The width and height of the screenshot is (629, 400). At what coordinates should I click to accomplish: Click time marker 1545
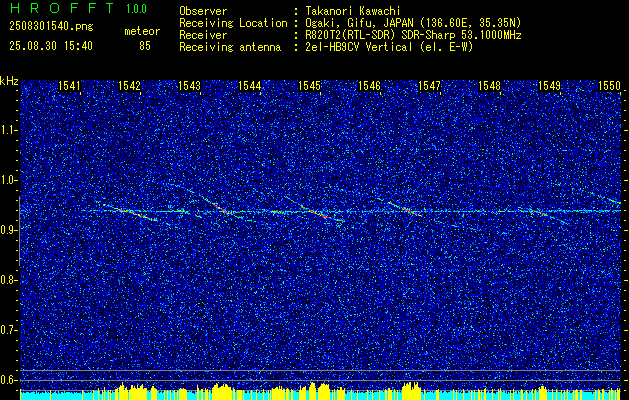coord(310,85)
